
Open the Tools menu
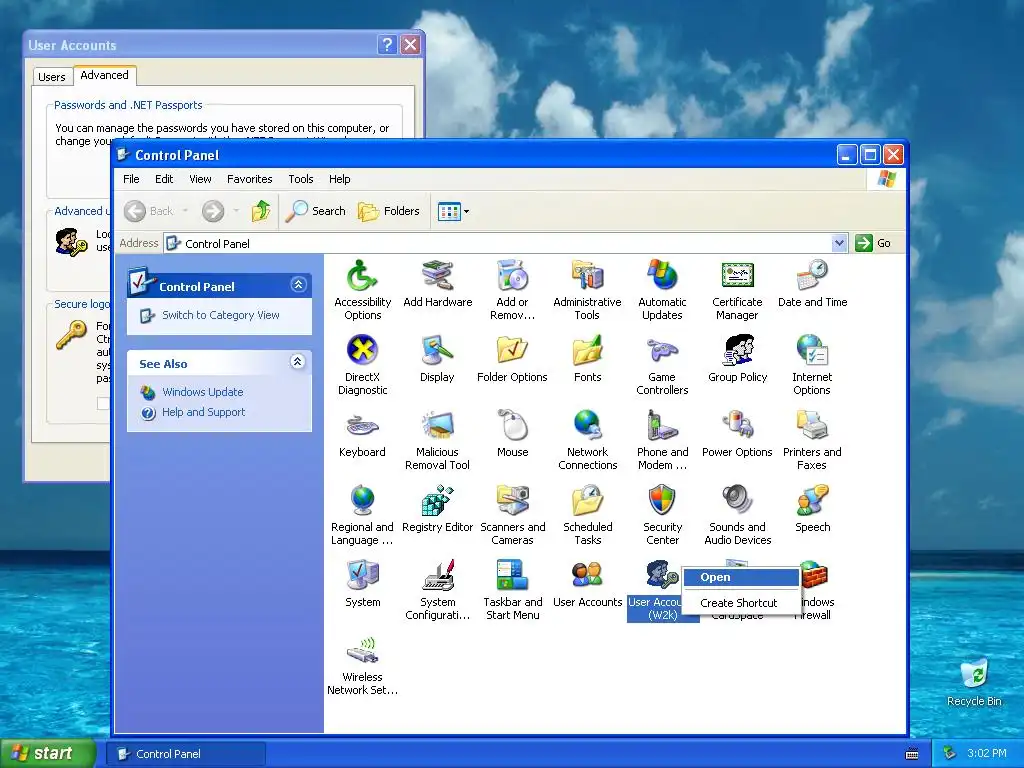[x=301, y=179]
